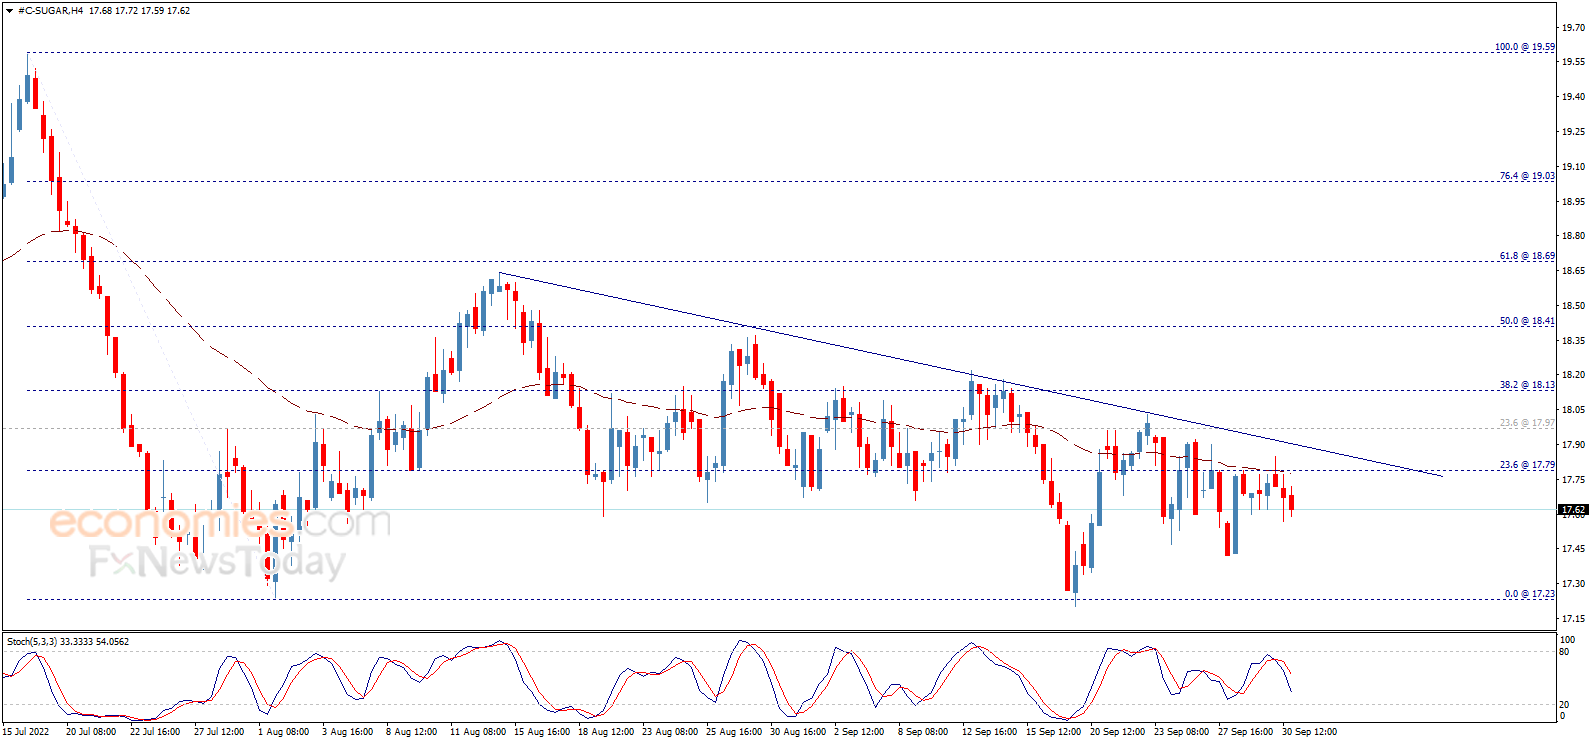Click time axis label 12 Sep 16:00
This screenshot has height=743, width=1596.
click(990, 732)
